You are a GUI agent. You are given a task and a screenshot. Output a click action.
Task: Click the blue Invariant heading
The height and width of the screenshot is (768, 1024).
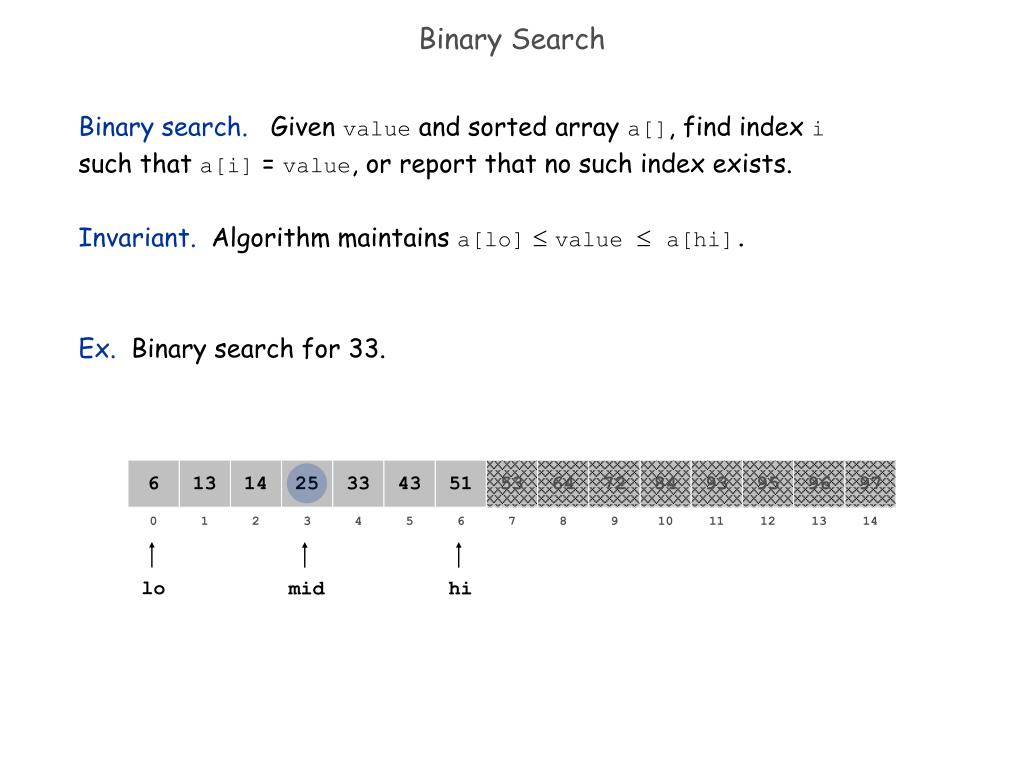click(137, 238)
